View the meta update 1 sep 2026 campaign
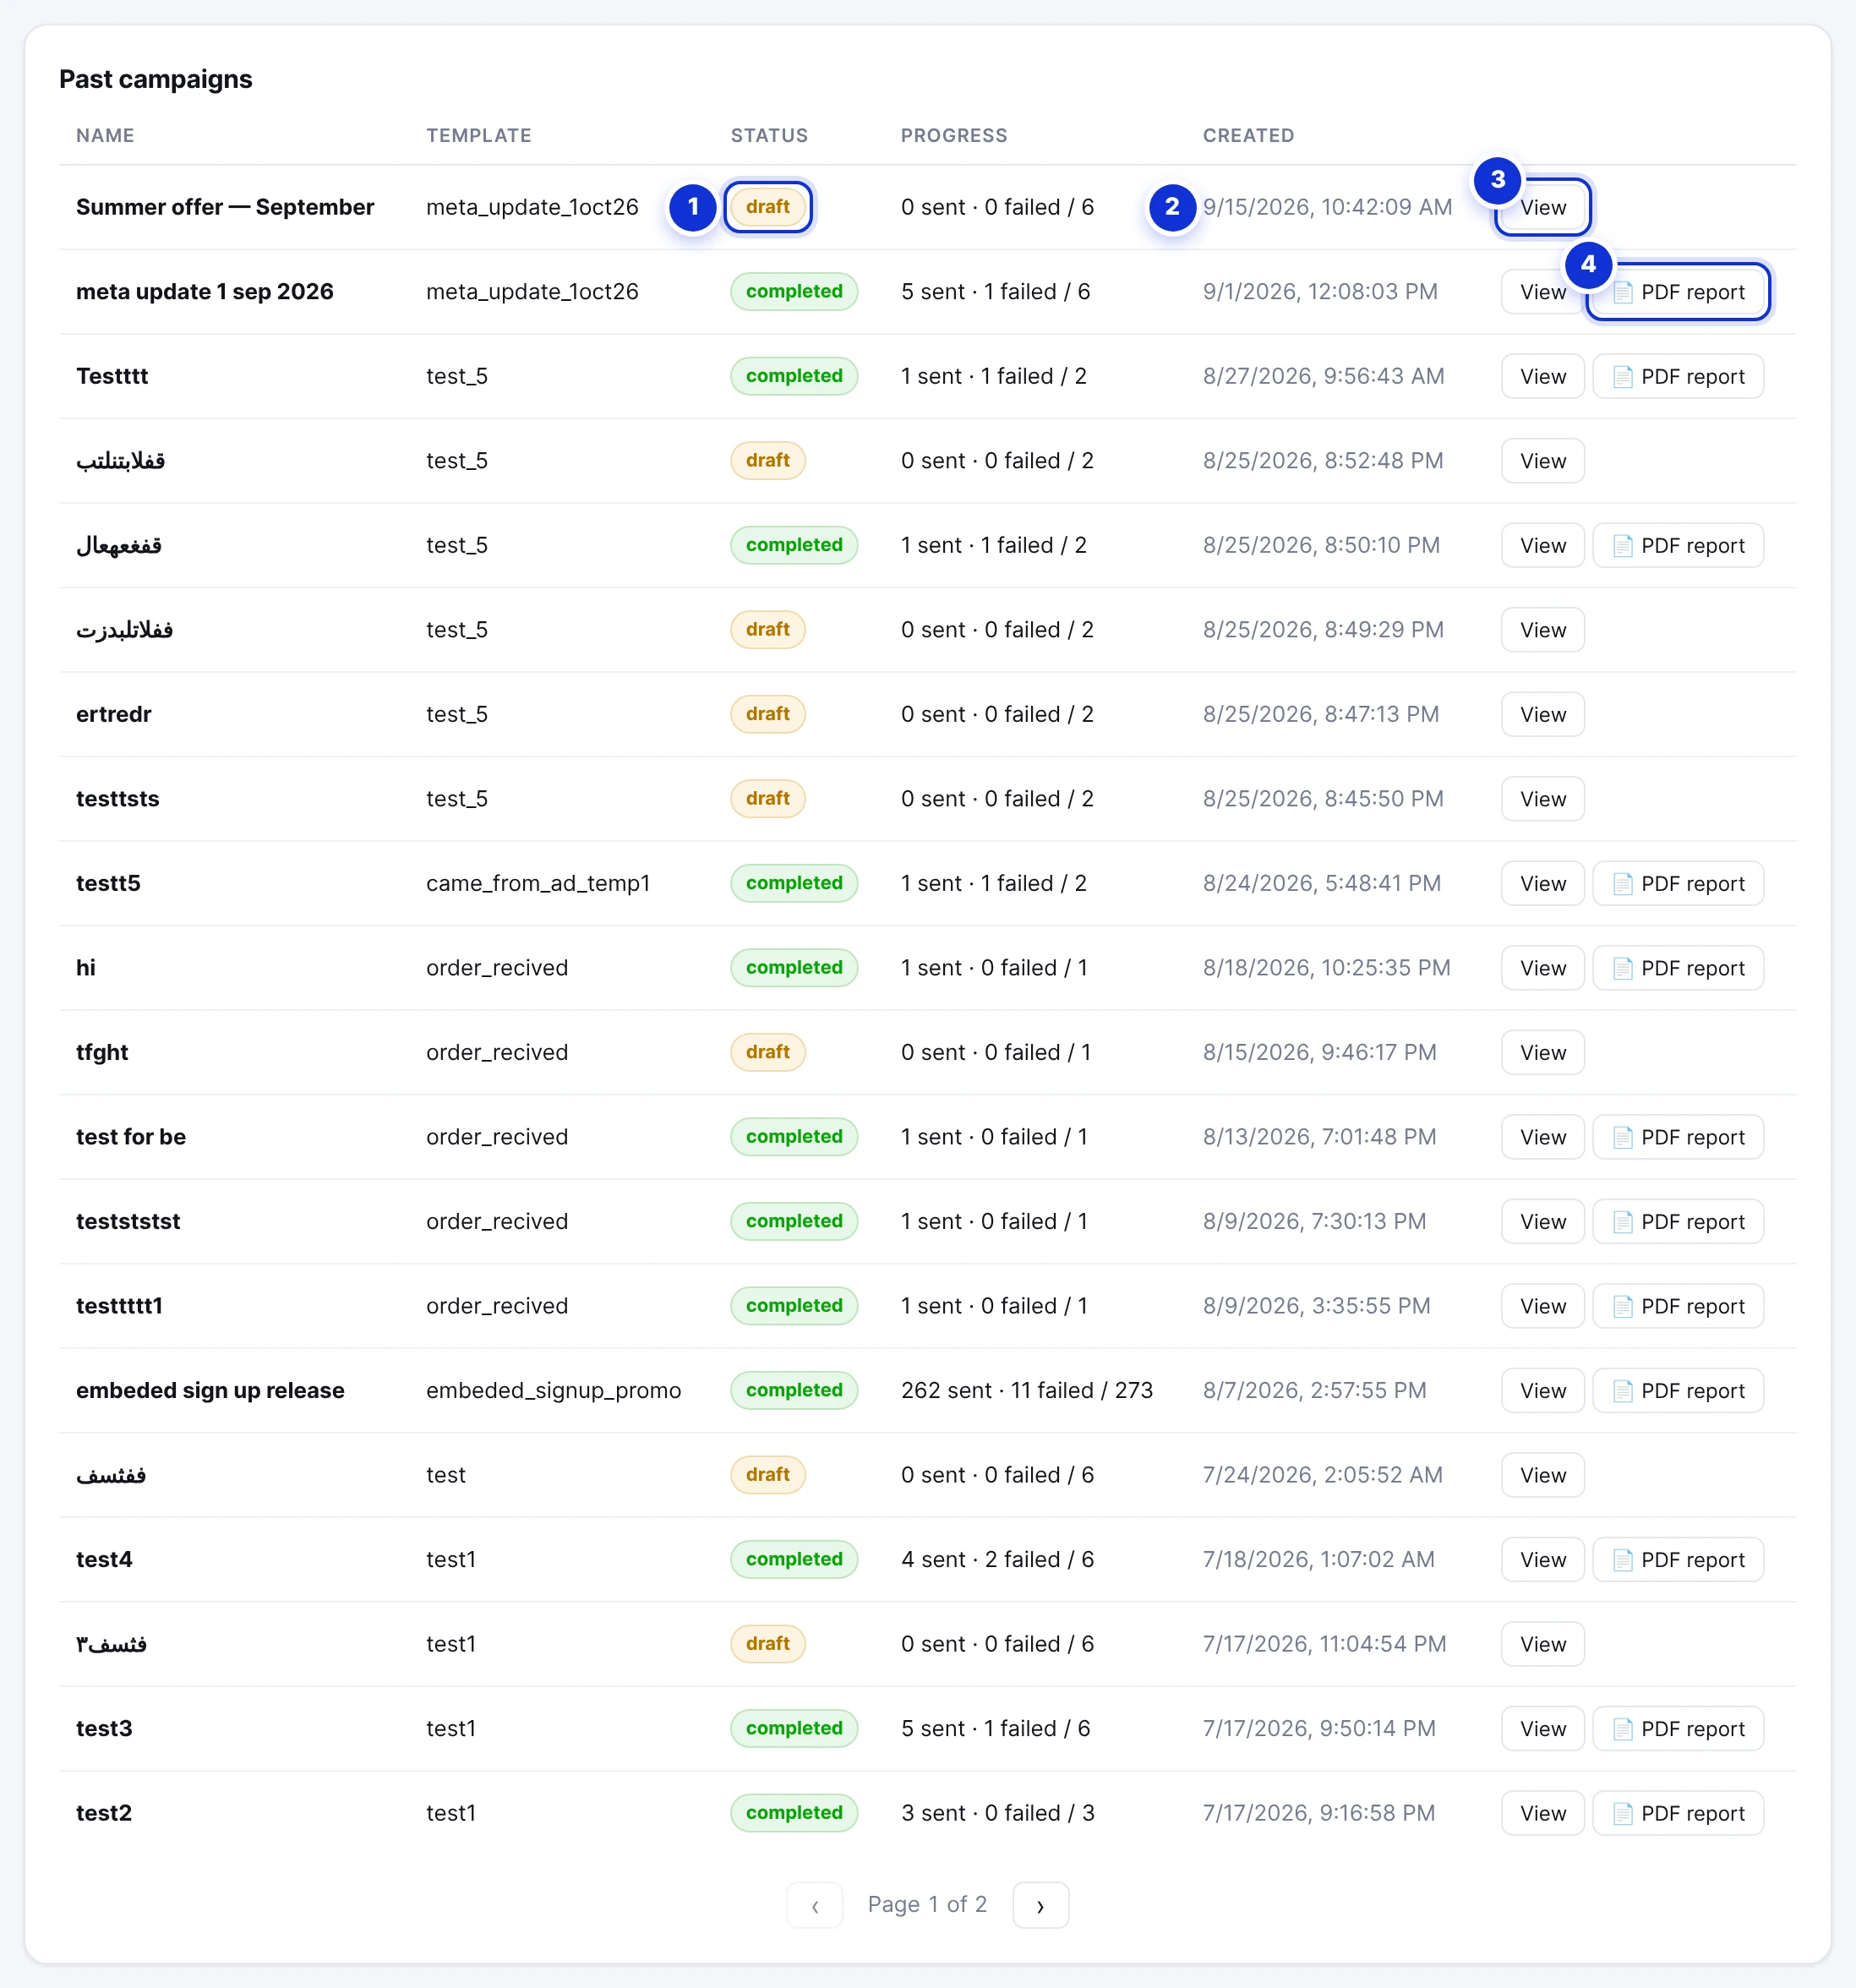The height and width of the screenshot is (1988, 1856). 1542,292
